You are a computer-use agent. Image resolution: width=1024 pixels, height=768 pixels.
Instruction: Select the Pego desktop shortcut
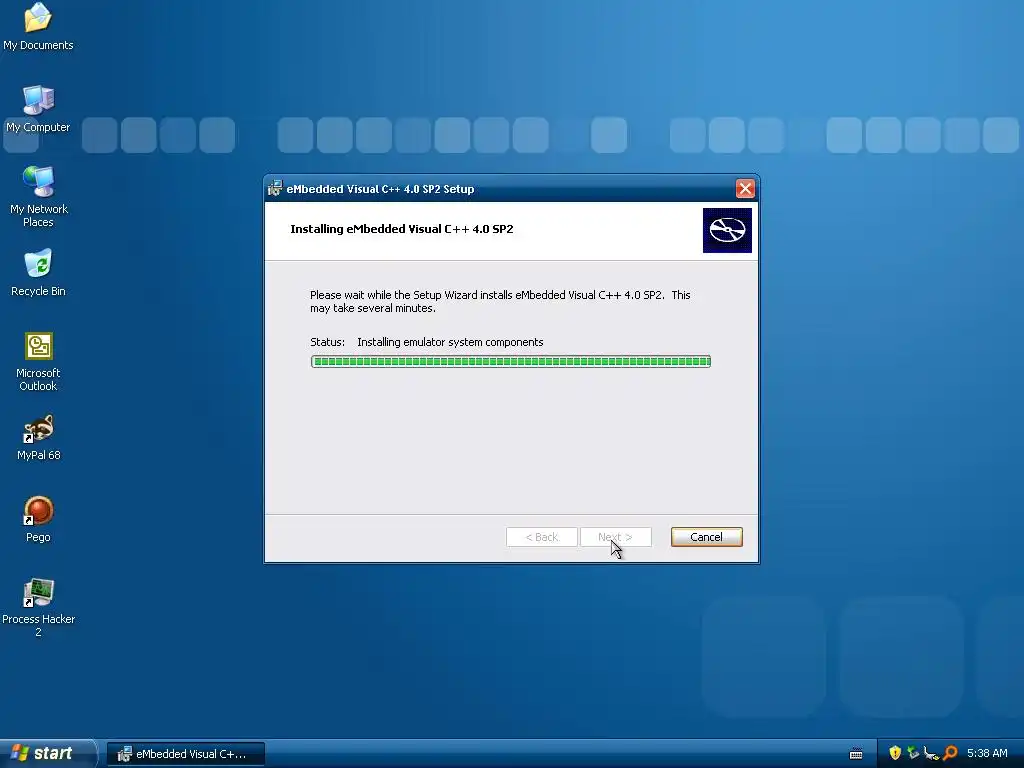click(x=38, y=519)
